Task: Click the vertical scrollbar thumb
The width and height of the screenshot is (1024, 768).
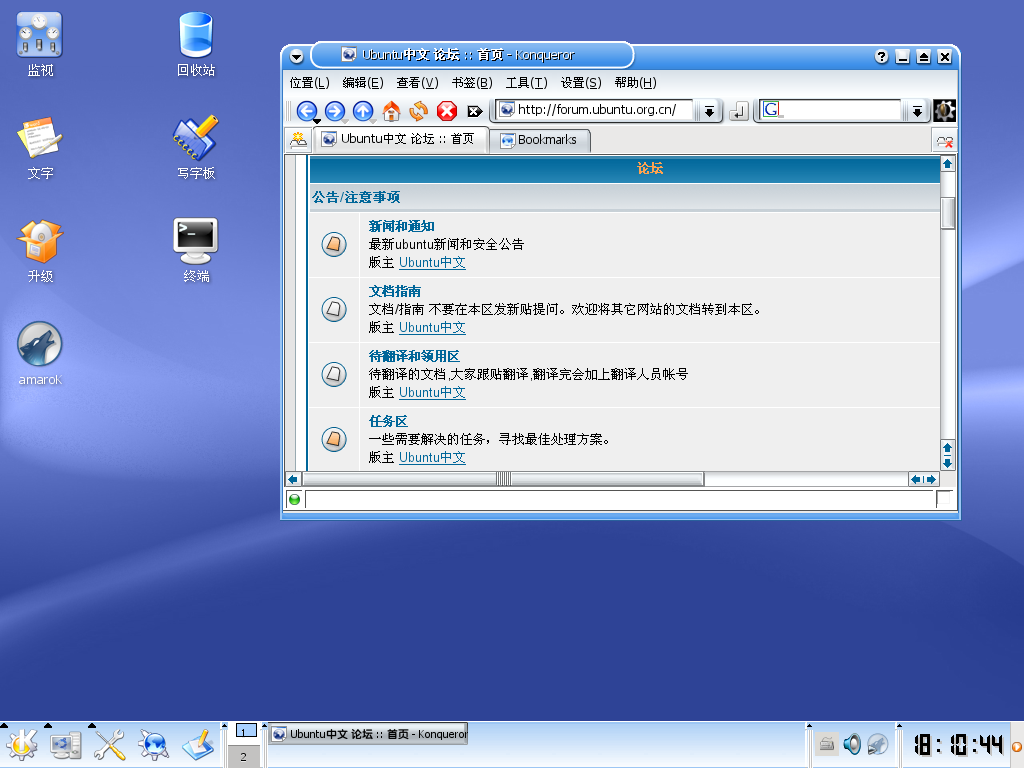Action: click(x=948, y=212)
